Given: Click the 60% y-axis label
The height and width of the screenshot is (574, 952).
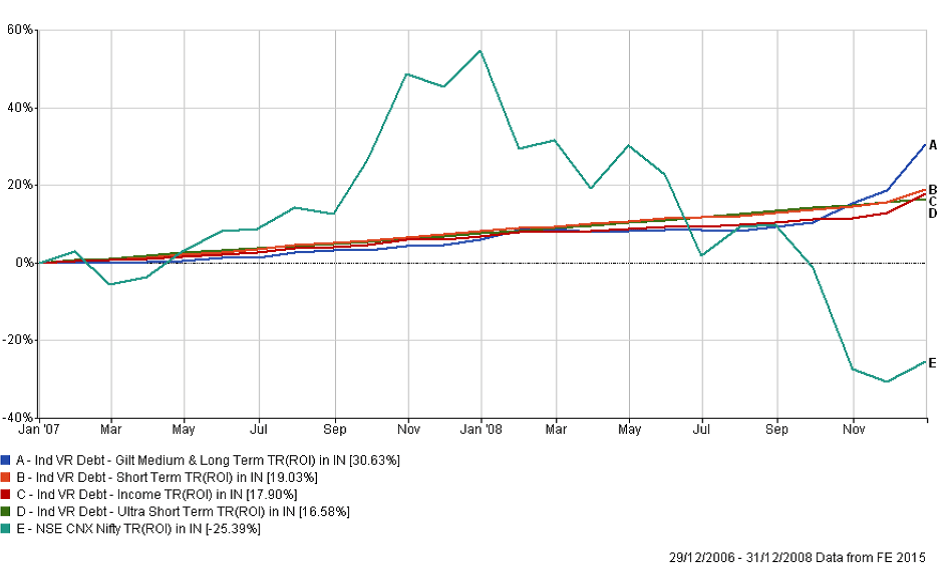Looking at the screenshot, I should point(21,30).
